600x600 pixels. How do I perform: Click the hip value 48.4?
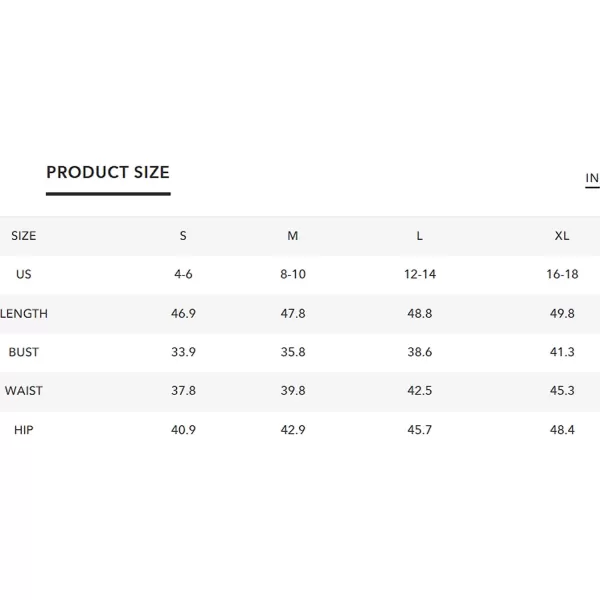(x=562, y=430)
